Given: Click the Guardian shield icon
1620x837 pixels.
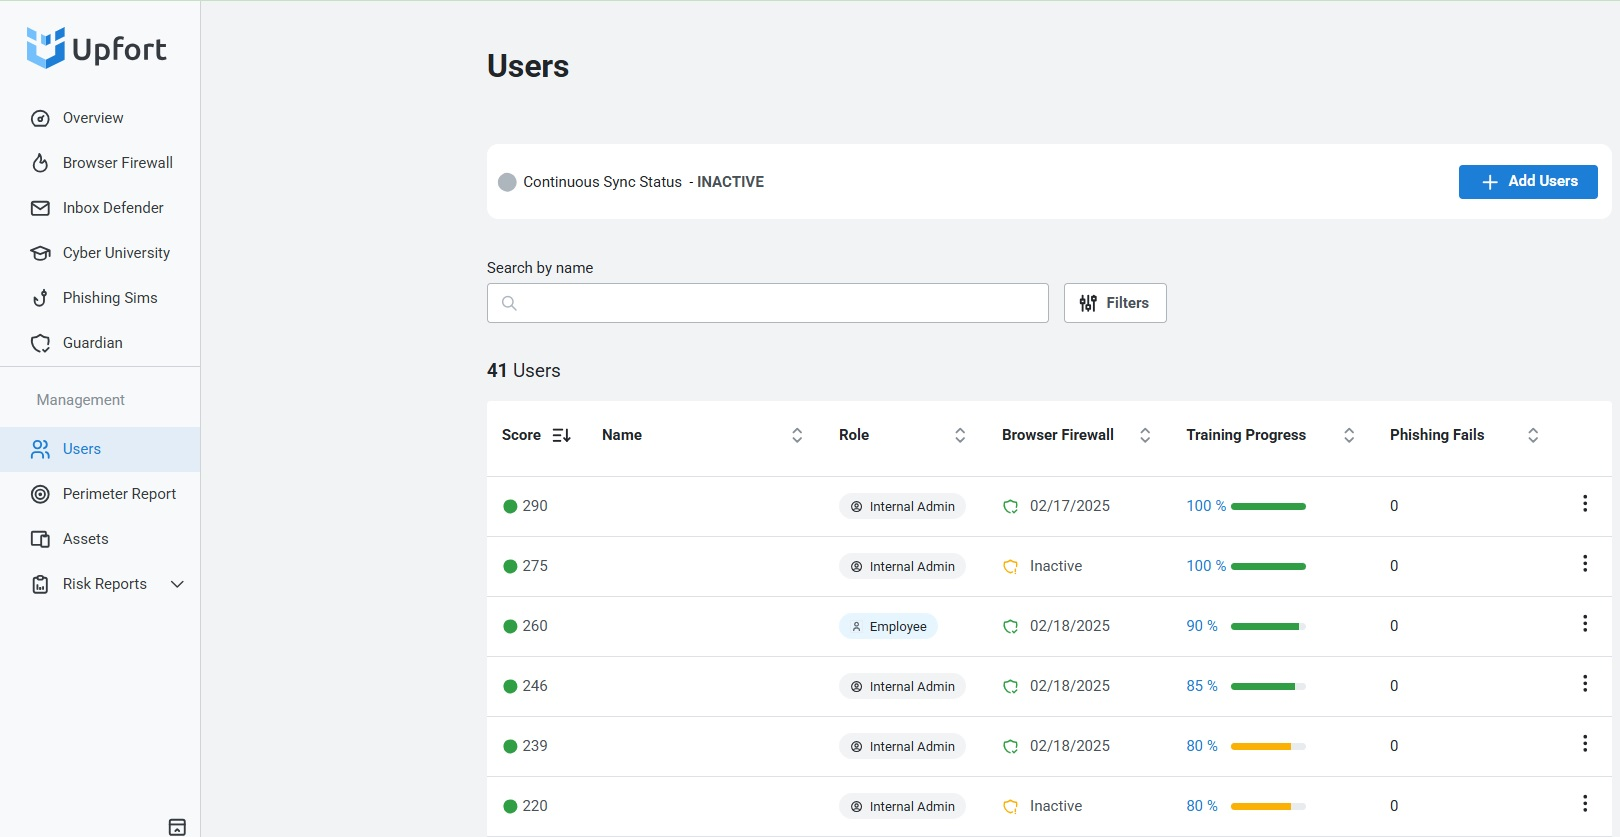Looking at the screenshot, I should [x=40, y=343].
